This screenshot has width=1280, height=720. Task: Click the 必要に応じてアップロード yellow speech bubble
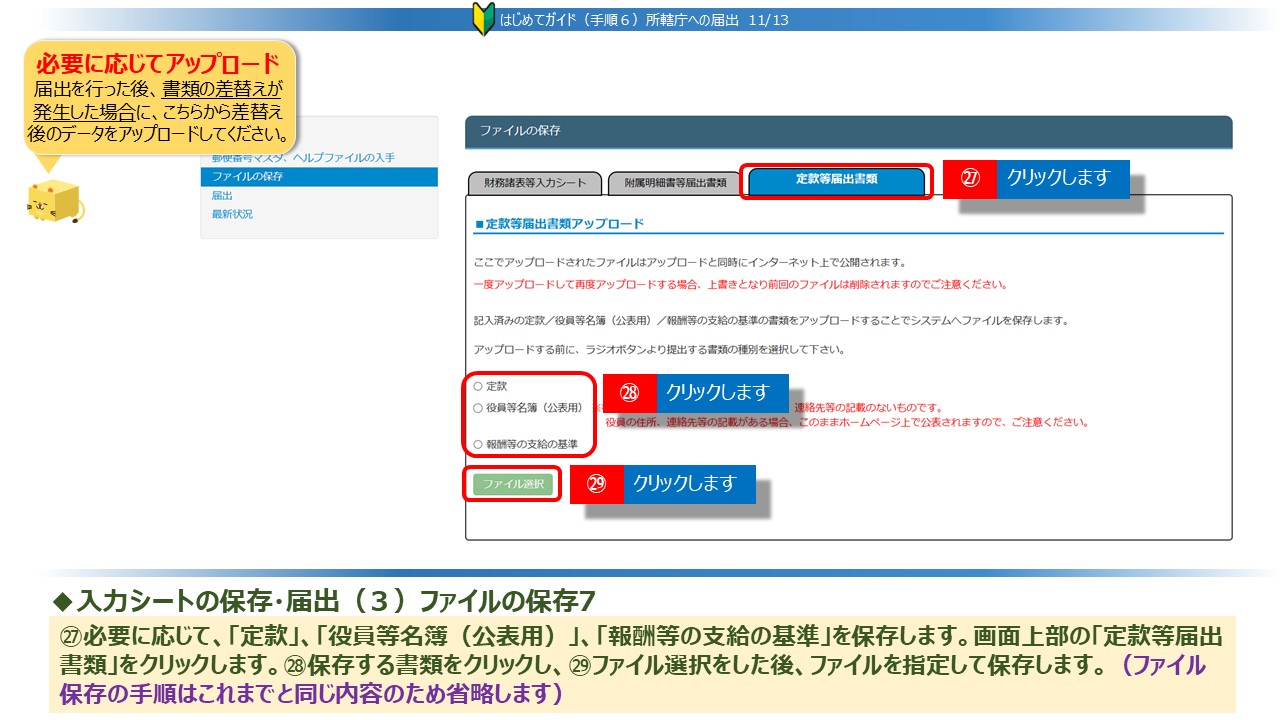(x=160, y=97)
